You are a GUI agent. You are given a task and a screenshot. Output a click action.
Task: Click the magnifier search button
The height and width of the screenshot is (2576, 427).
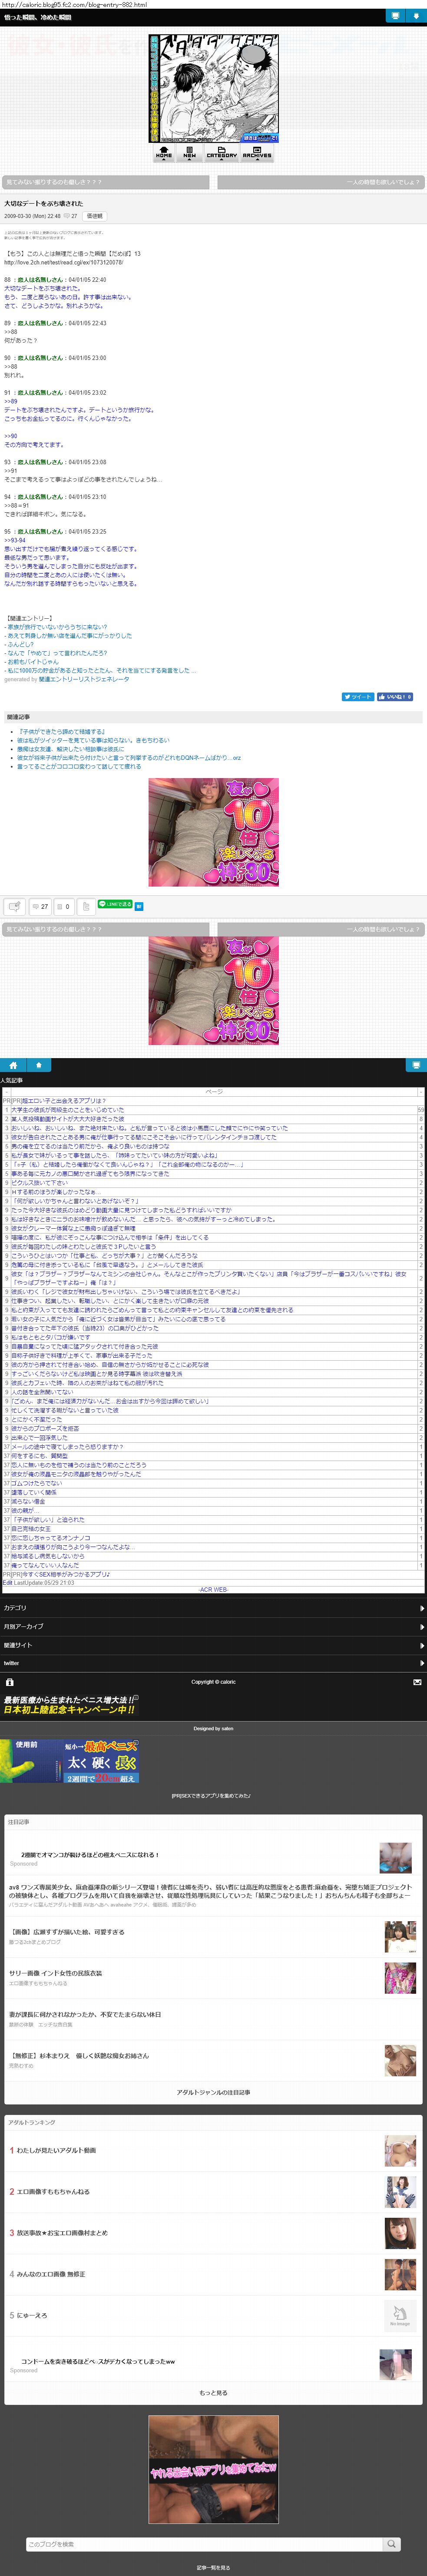[392, 2544]
